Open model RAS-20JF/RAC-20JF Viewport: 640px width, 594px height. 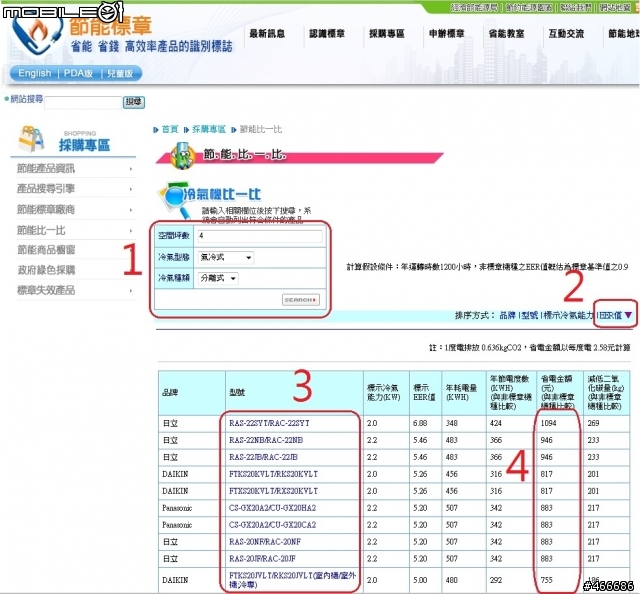click(x=262, y=558)
